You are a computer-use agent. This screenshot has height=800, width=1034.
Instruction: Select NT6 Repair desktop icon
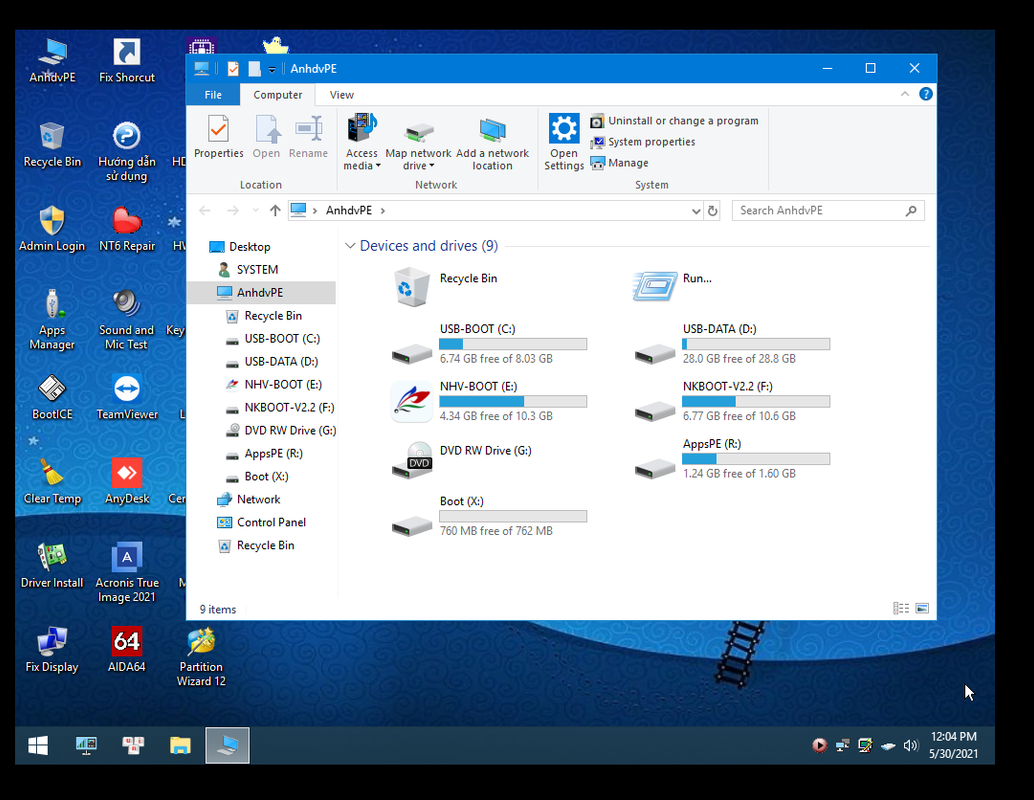coord(127,229)
